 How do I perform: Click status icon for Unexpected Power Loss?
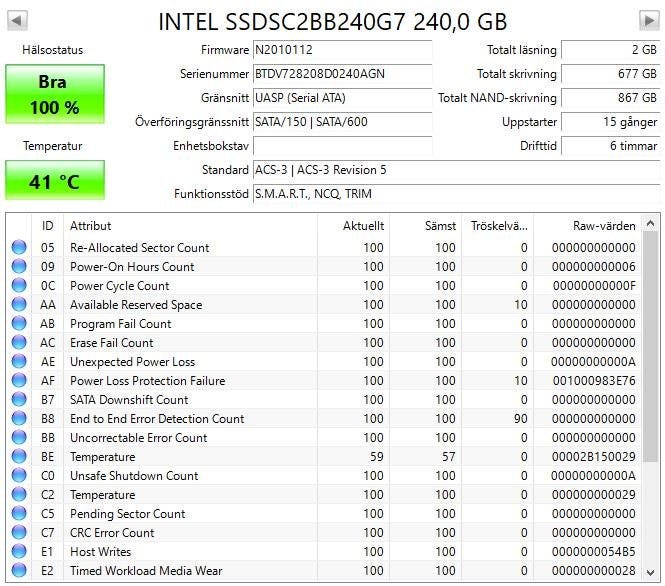pyautogui.click(x=19, y=362)
